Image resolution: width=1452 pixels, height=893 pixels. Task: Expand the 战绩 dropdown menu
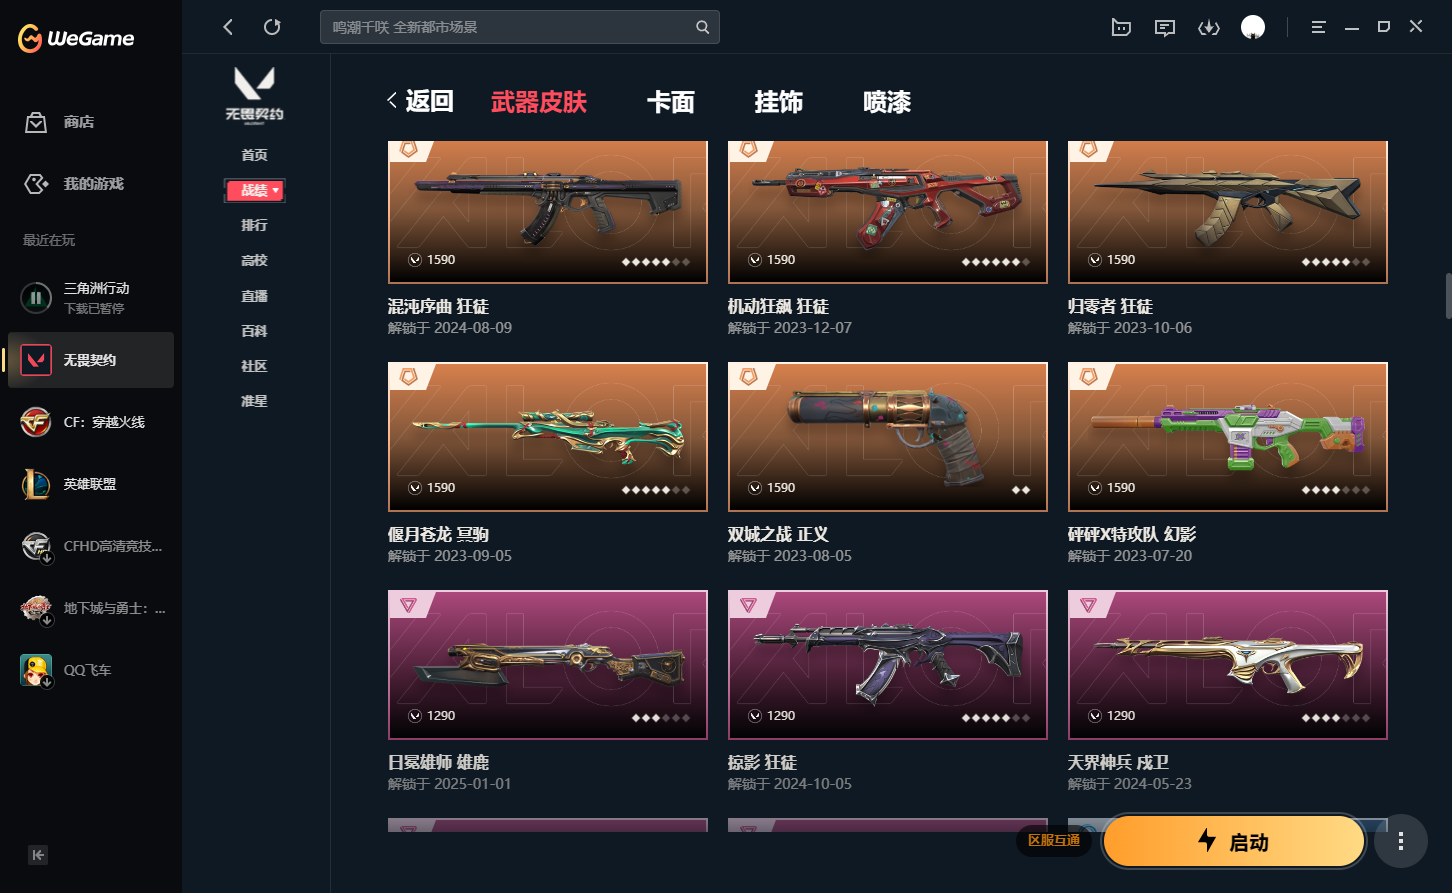point(255,190)
